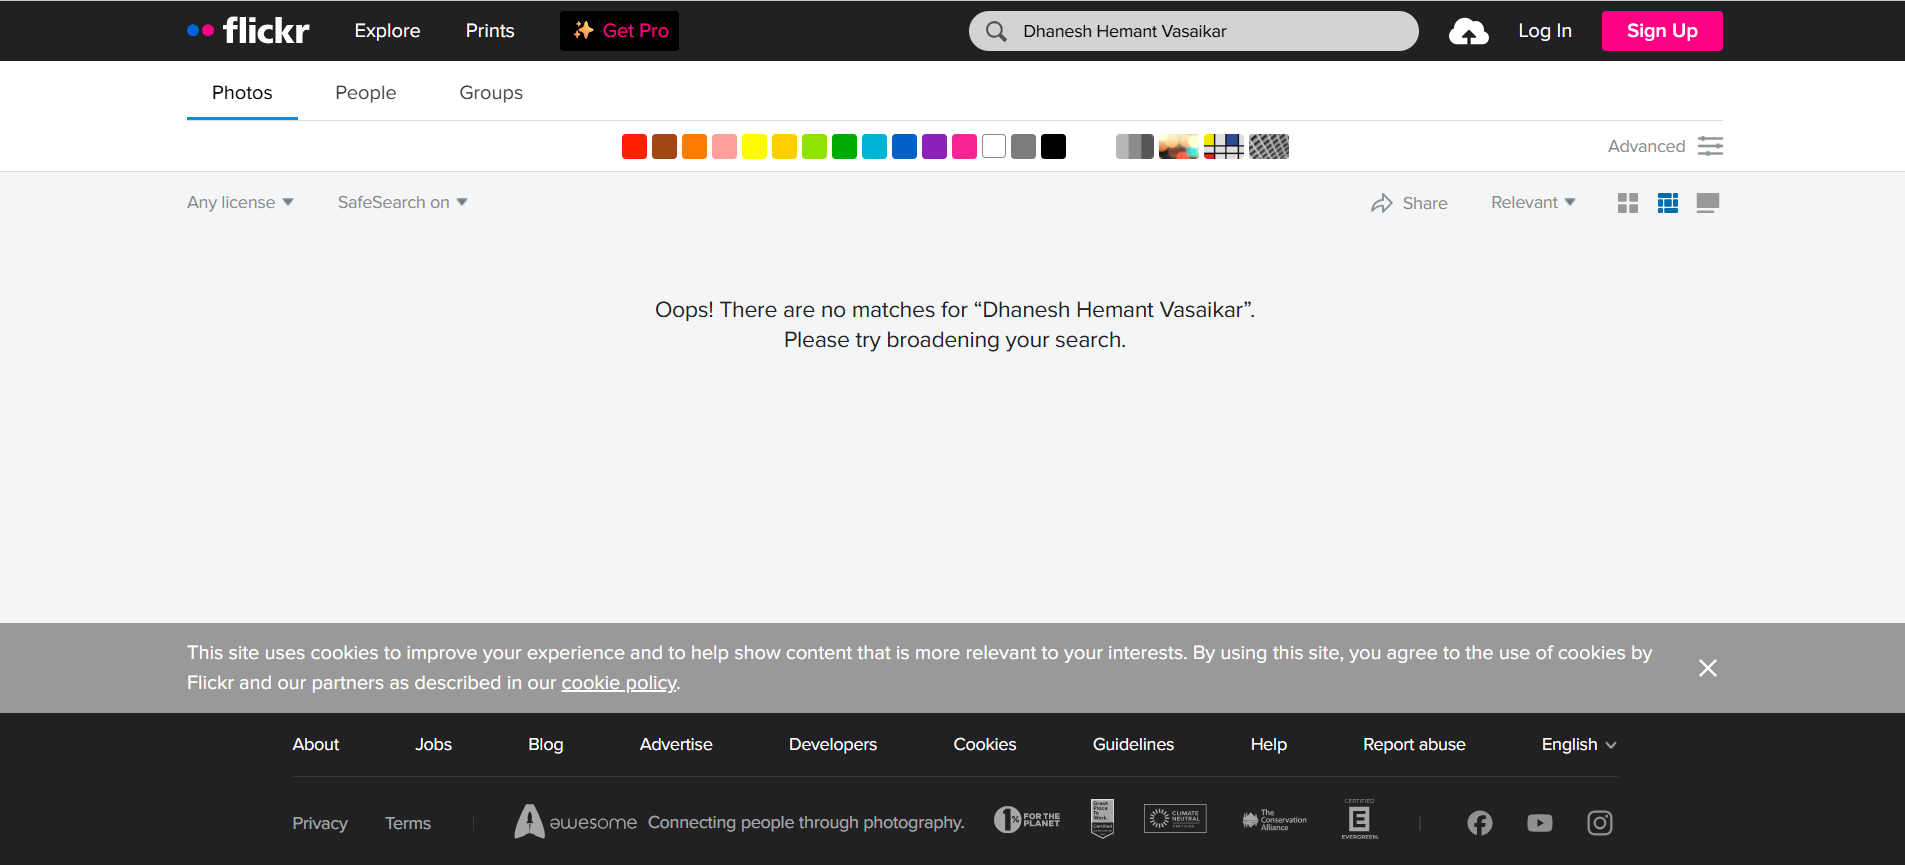Viewport: 1905px width, 865px height.
Task: Dismiss the cookie notice with X
Action: [x=1708, y=668]
